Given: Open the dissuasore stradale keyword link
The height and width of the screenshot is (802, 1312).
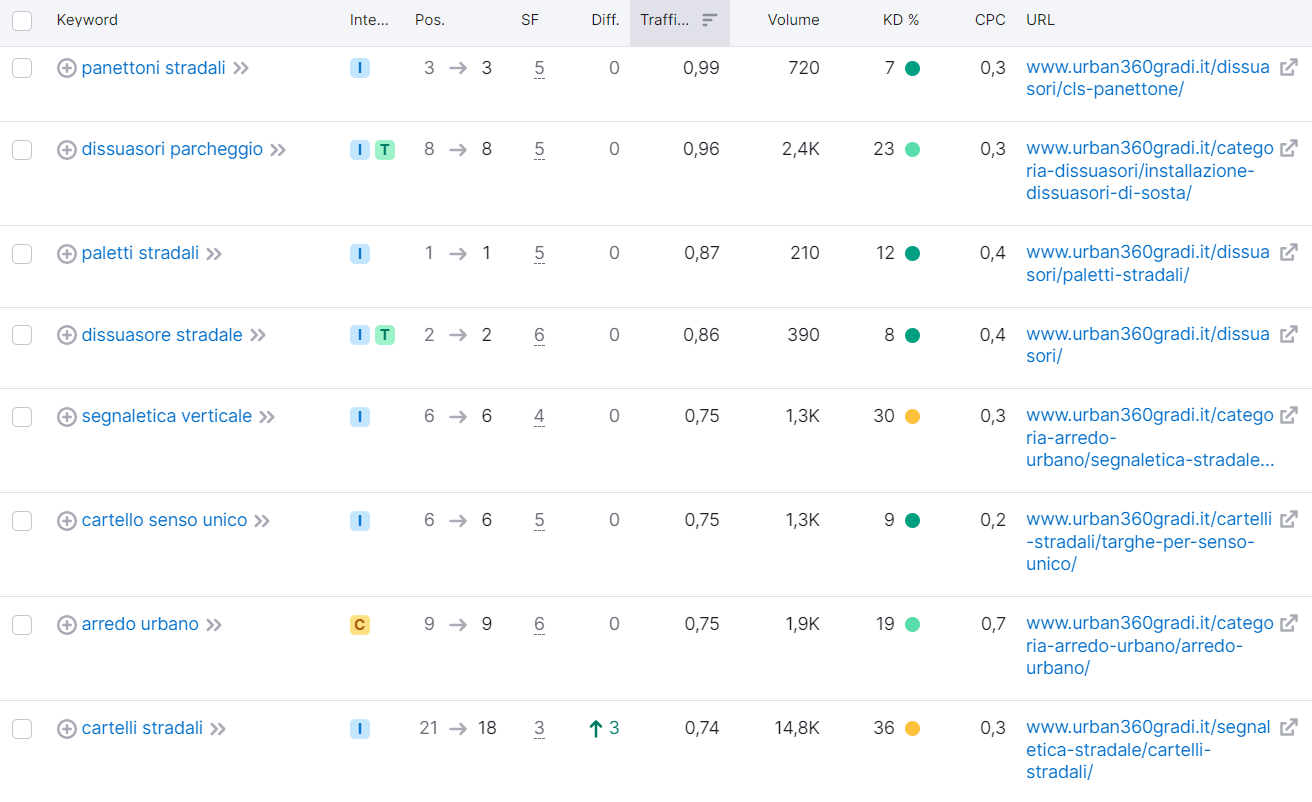Looking at the screenshot, I should (x=162, y=335).
